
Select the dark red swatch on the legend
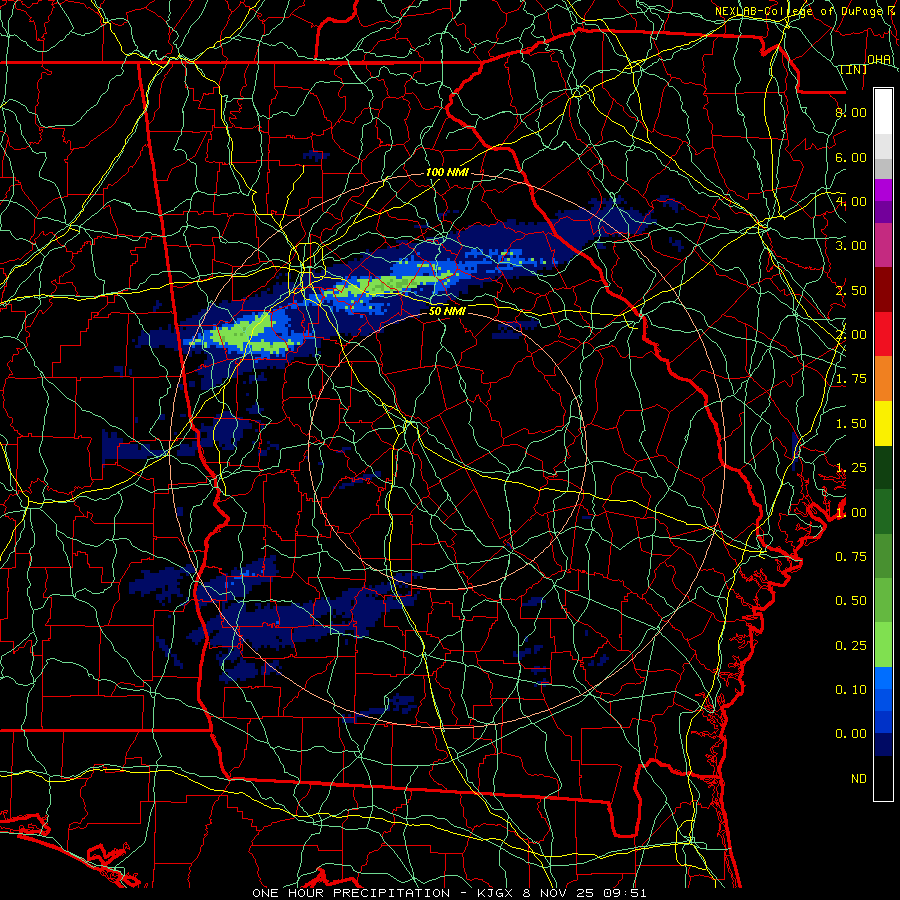pos(883,290)
